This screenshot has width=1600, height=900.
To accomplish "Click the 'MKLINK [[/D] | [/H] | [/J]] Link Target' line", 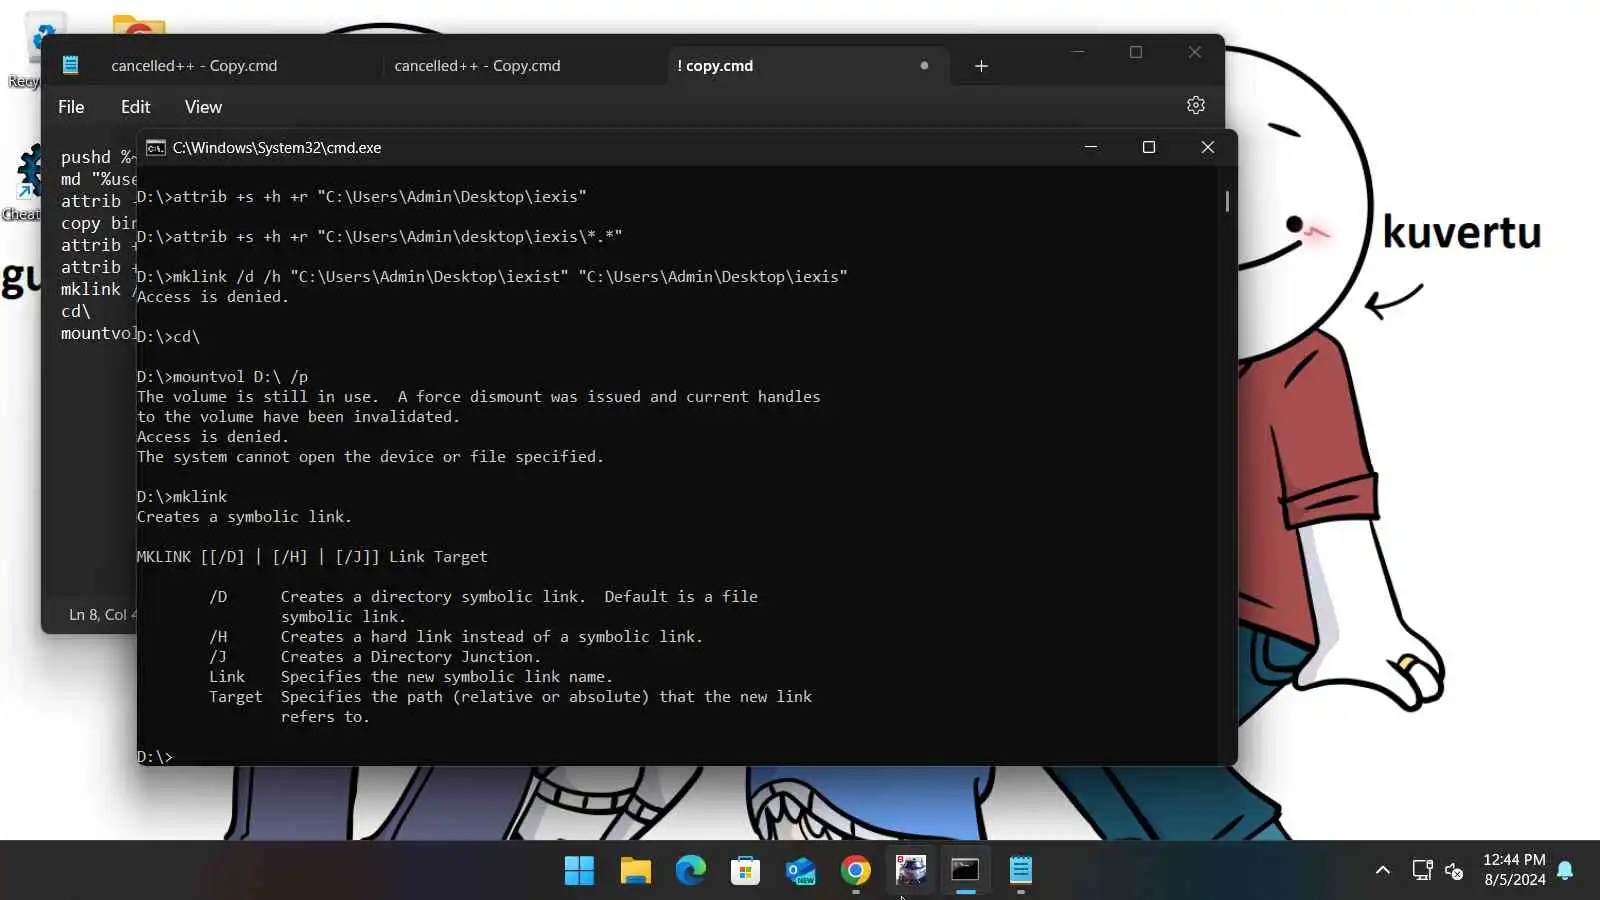I will tap(312, 557).
